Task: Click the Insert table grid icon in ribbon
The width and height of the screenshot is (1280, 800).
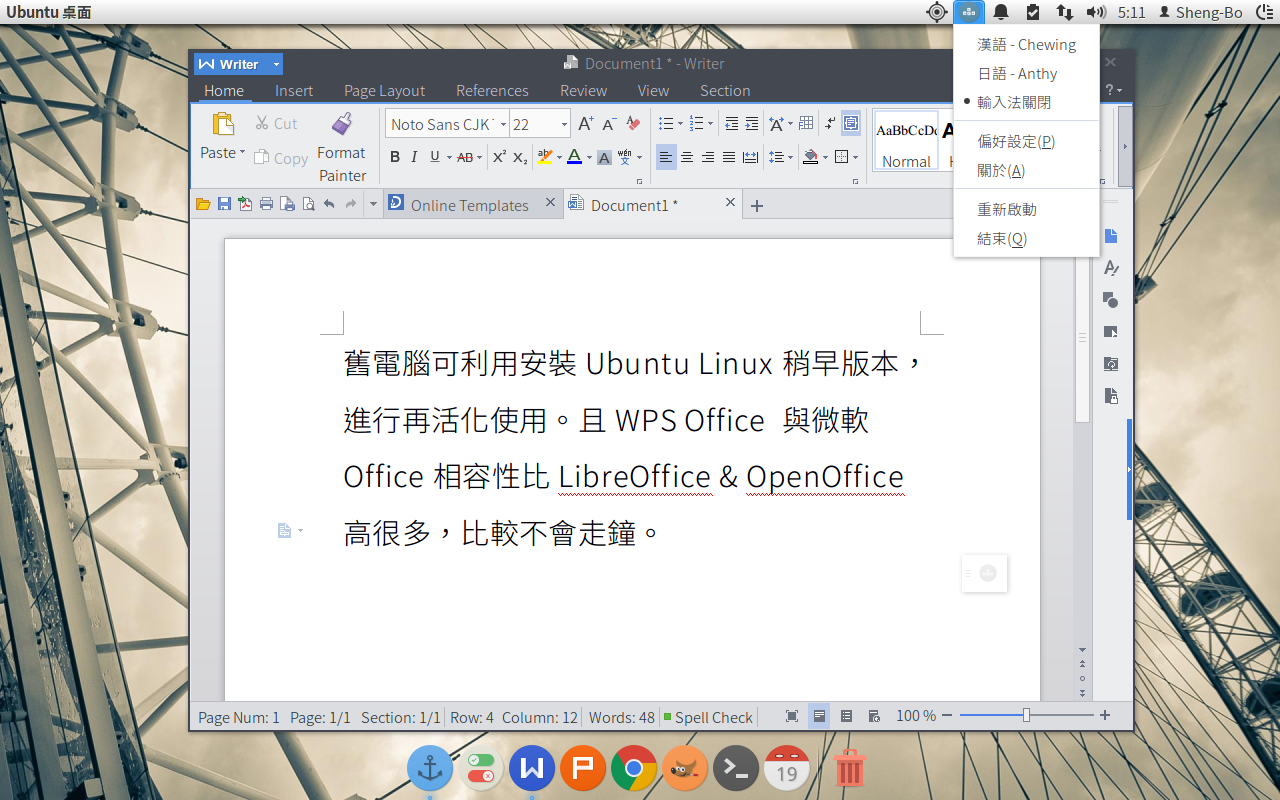Action: (806, 124)
